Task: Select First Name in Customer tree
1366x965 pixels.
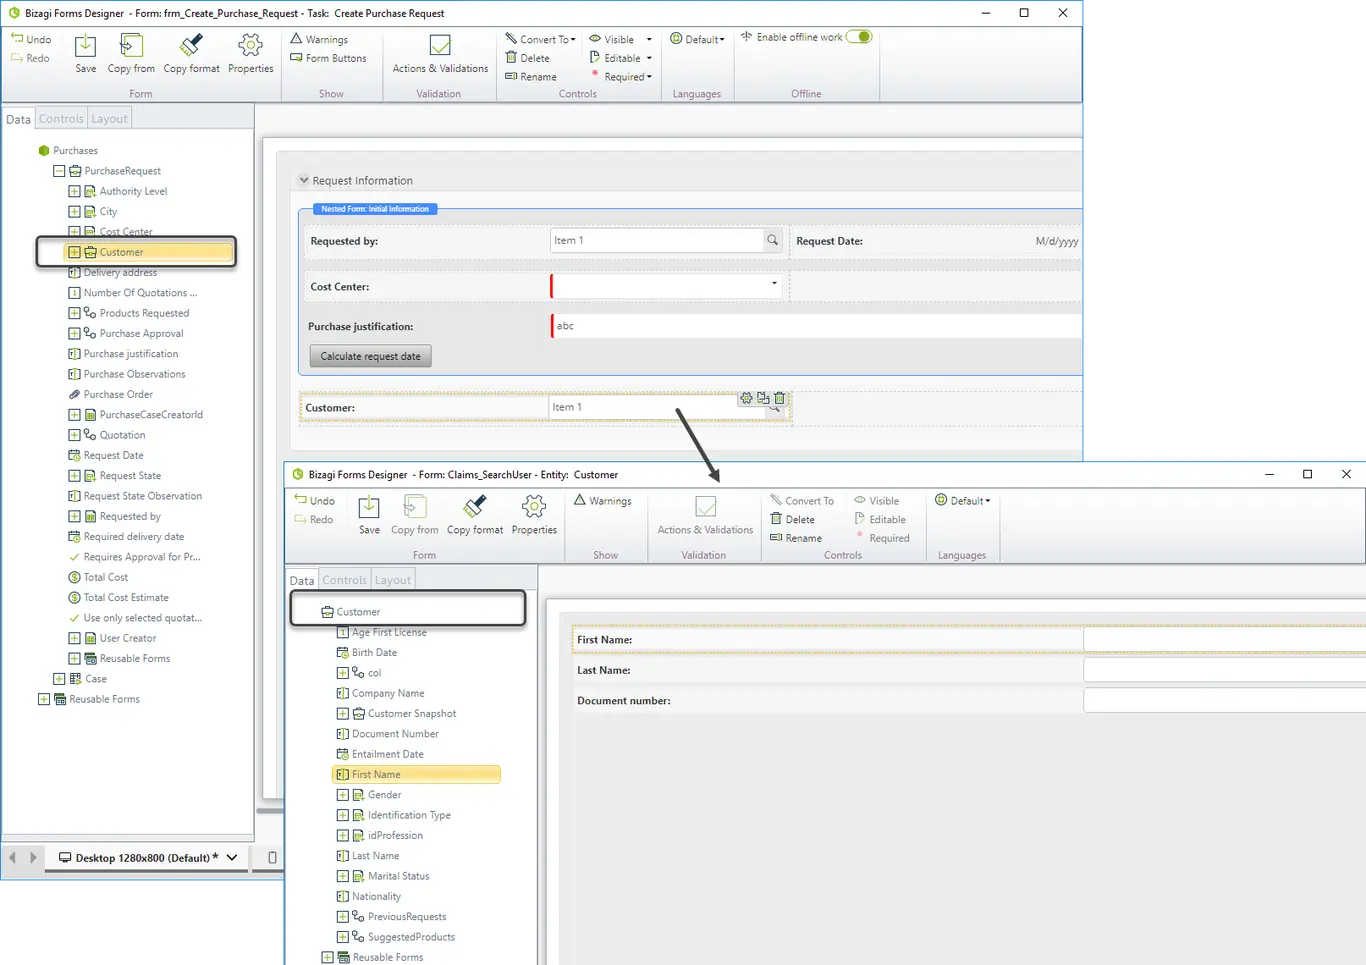Action: coord(416,774)
